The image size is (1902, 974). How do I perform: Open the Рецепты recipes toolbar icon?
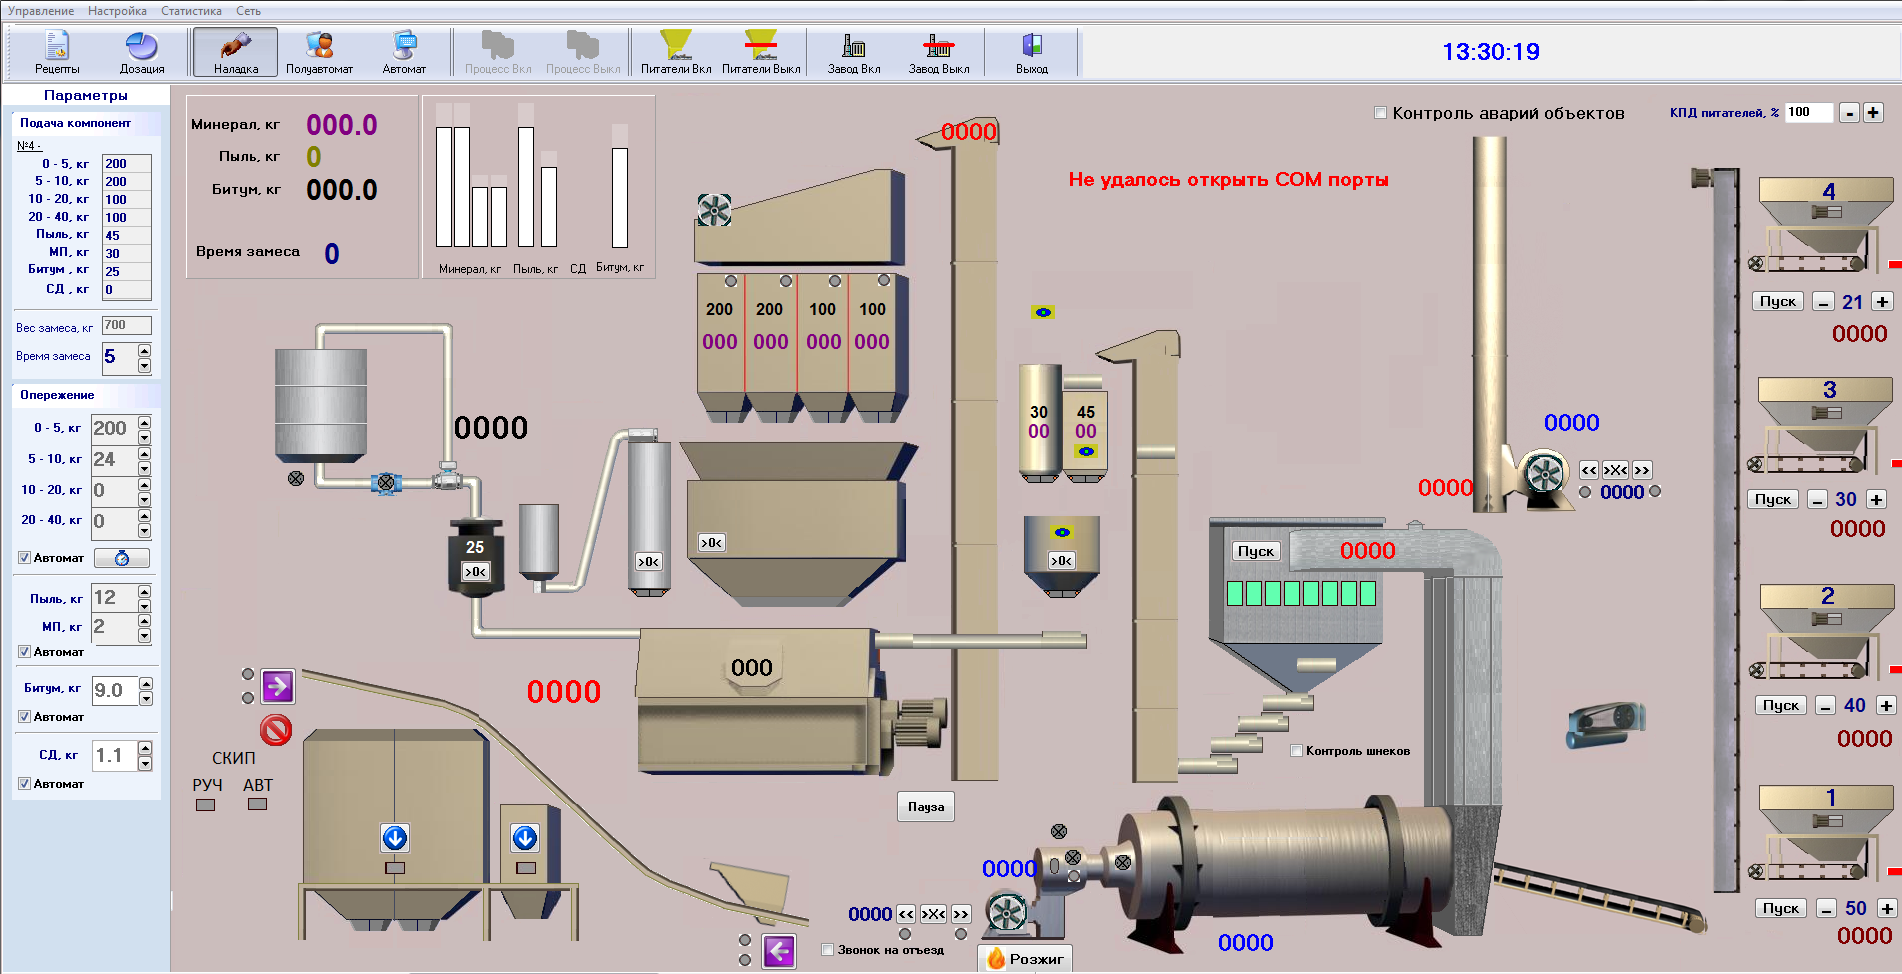[57, 53]
